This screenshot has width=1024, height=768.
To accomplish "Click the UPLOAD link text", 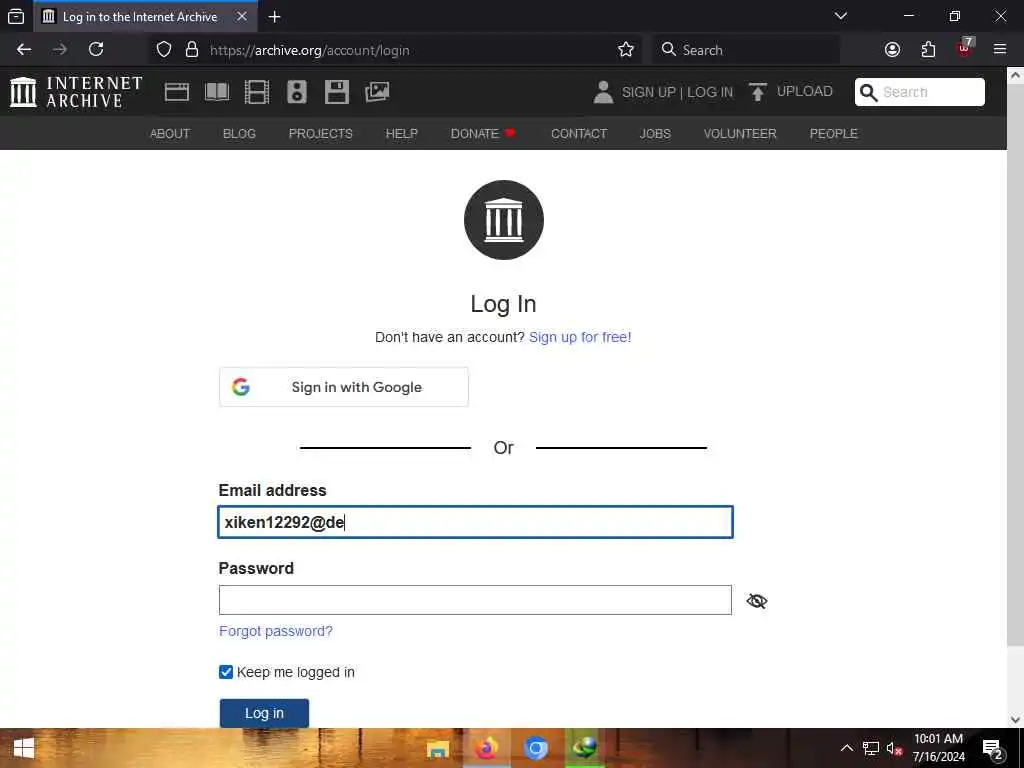I will [x=805, y=91].
